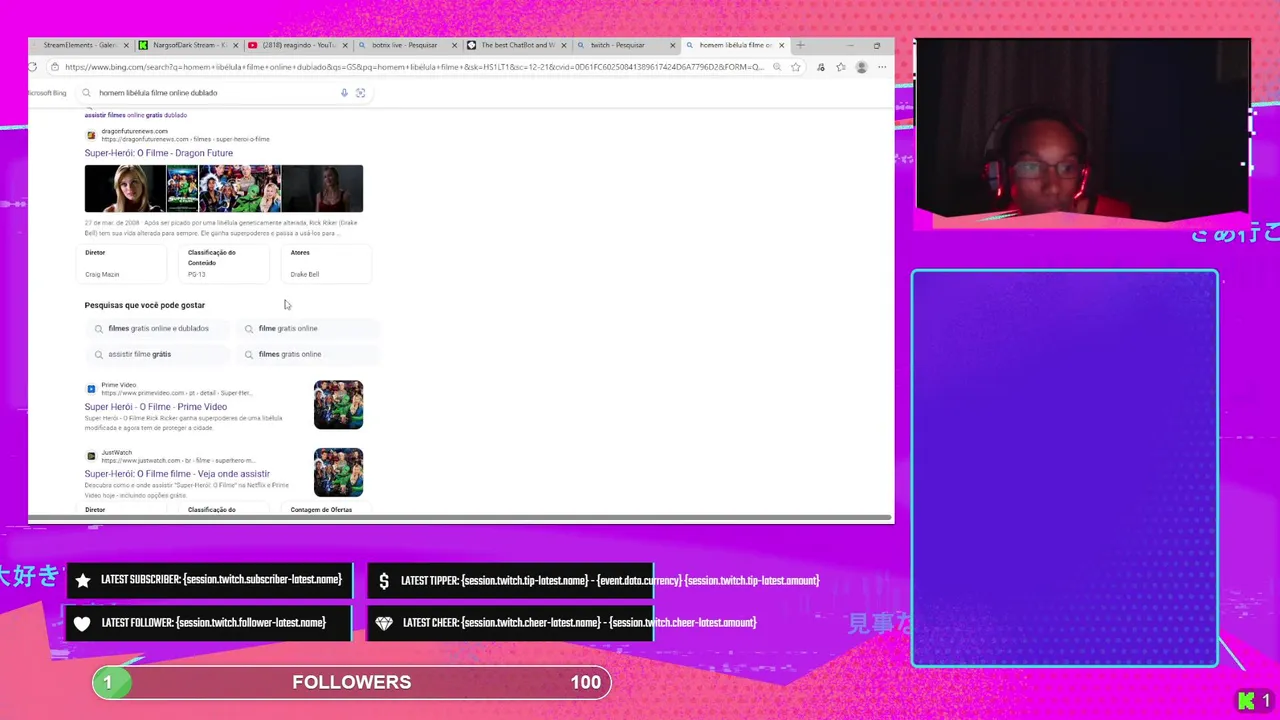Open the dark woman in red thumbnail

pos(322,189)
